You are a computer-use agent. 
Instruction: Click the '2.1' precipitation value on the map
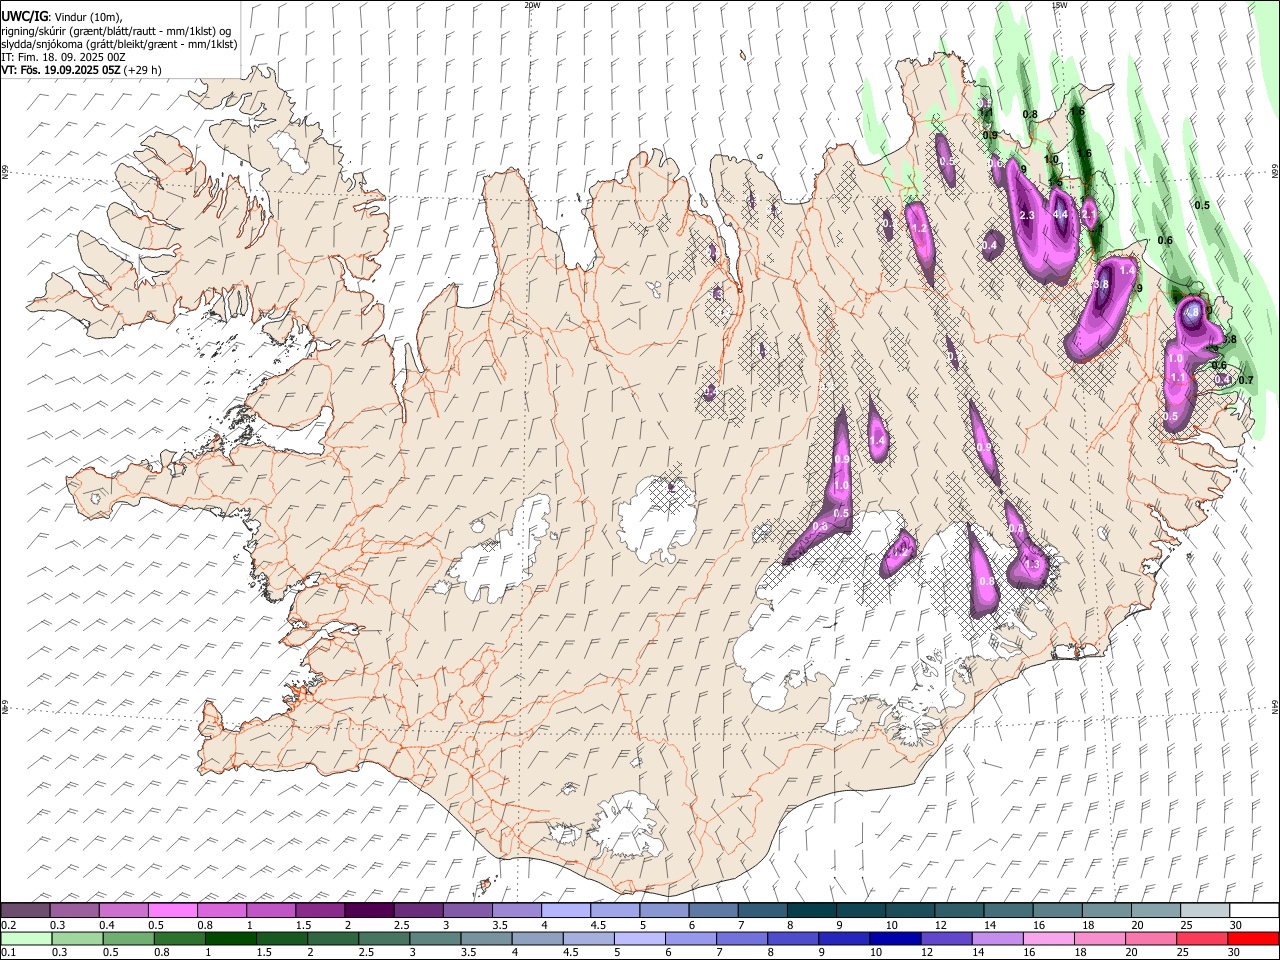click(1089, 213)
